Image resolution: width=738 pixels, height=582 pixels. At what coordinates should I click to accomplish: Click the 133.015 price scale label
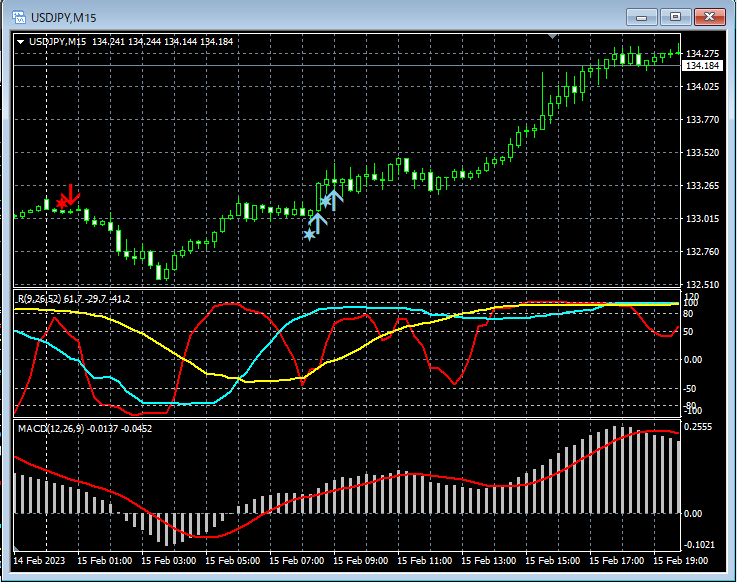[702, 218]
